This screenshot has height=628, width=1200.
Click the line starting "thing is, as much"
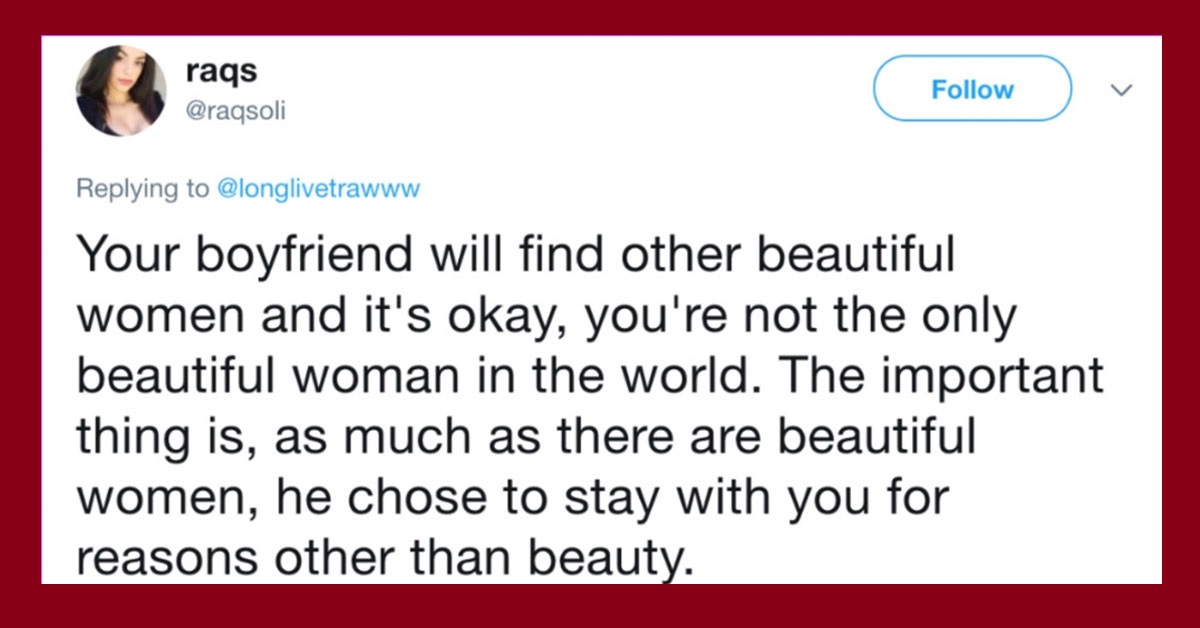click(526, 435)
